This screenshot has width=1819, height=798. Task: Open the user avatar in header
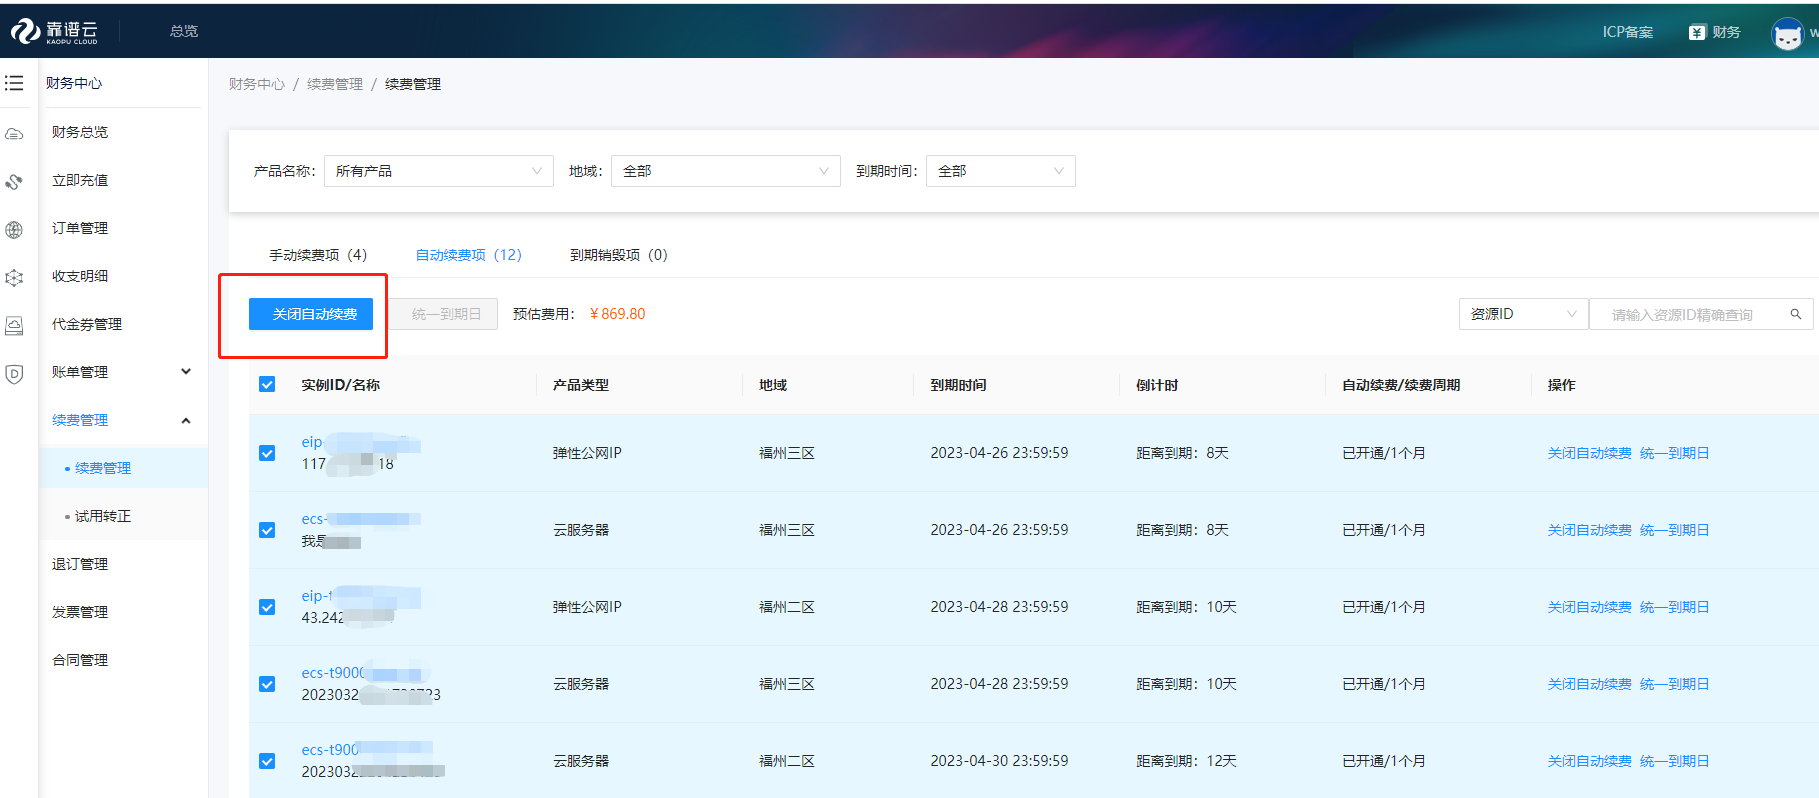coord(1787,33)
